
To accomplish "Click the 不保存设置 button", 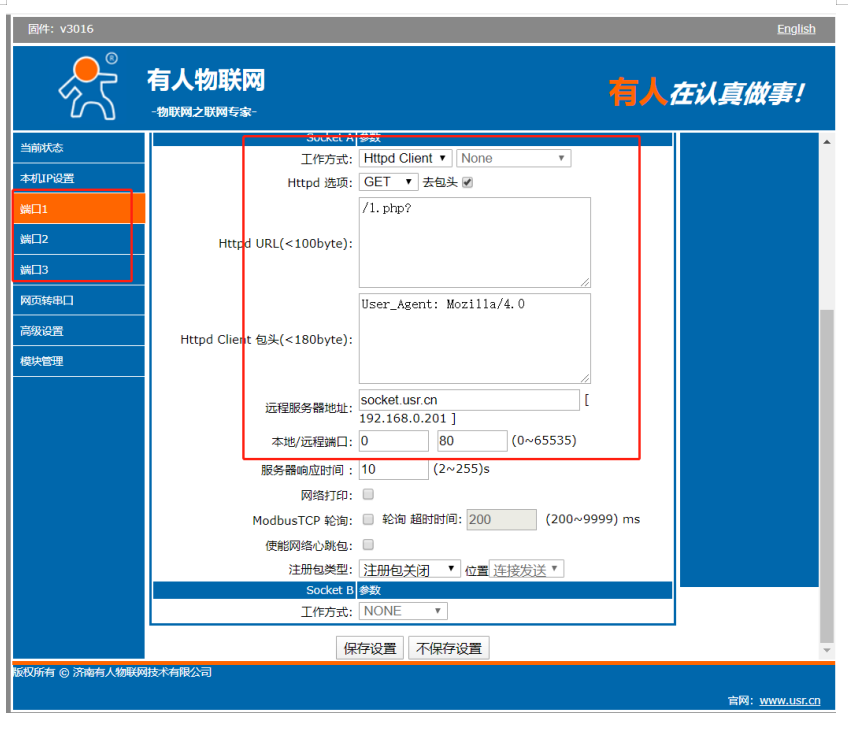I will 448,648.
